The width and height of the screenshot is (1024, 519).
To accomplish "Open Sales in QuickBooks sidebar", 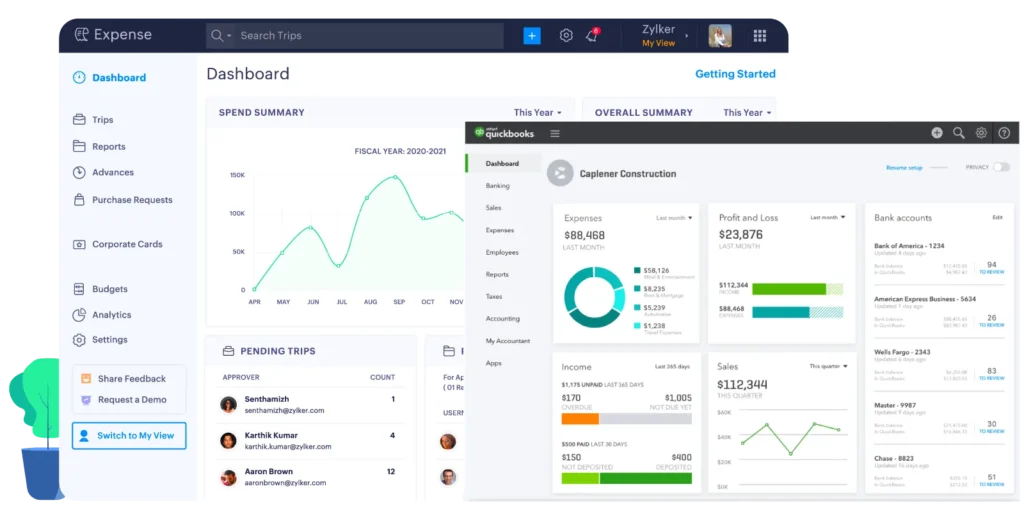I will point(494,208).
